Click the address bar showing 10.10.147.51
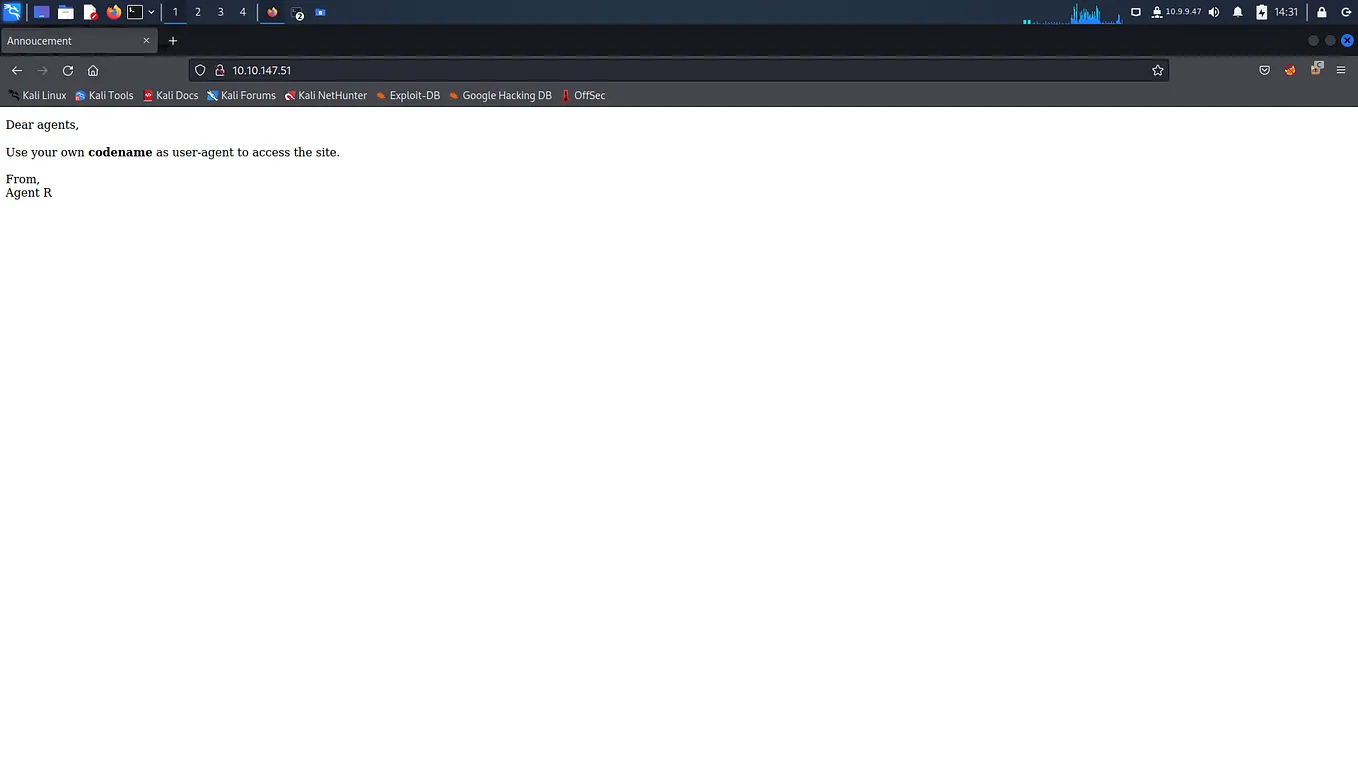 pos(261,70)
